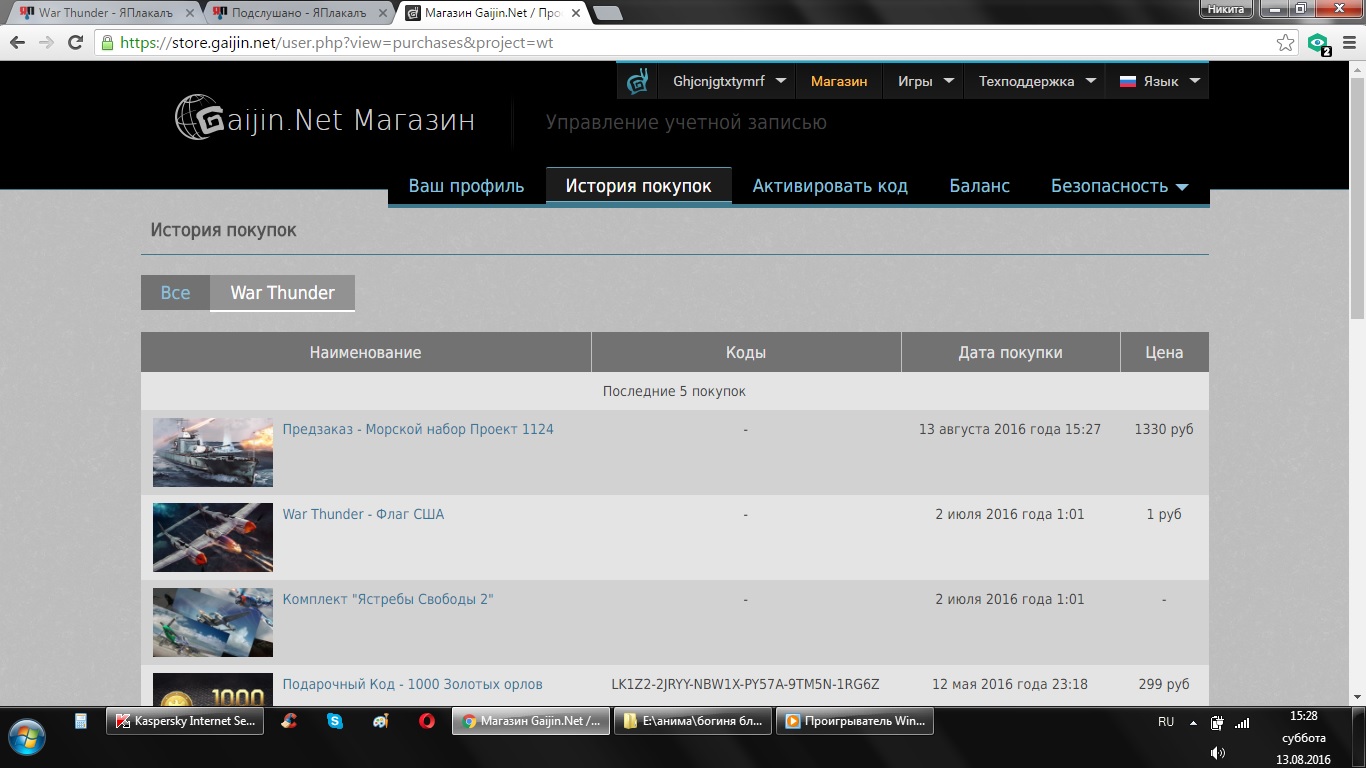Bookmark this page with the star icon
Image resolution: width=1366 pixels, height=768 pixels.
[x=1286, y=43]
